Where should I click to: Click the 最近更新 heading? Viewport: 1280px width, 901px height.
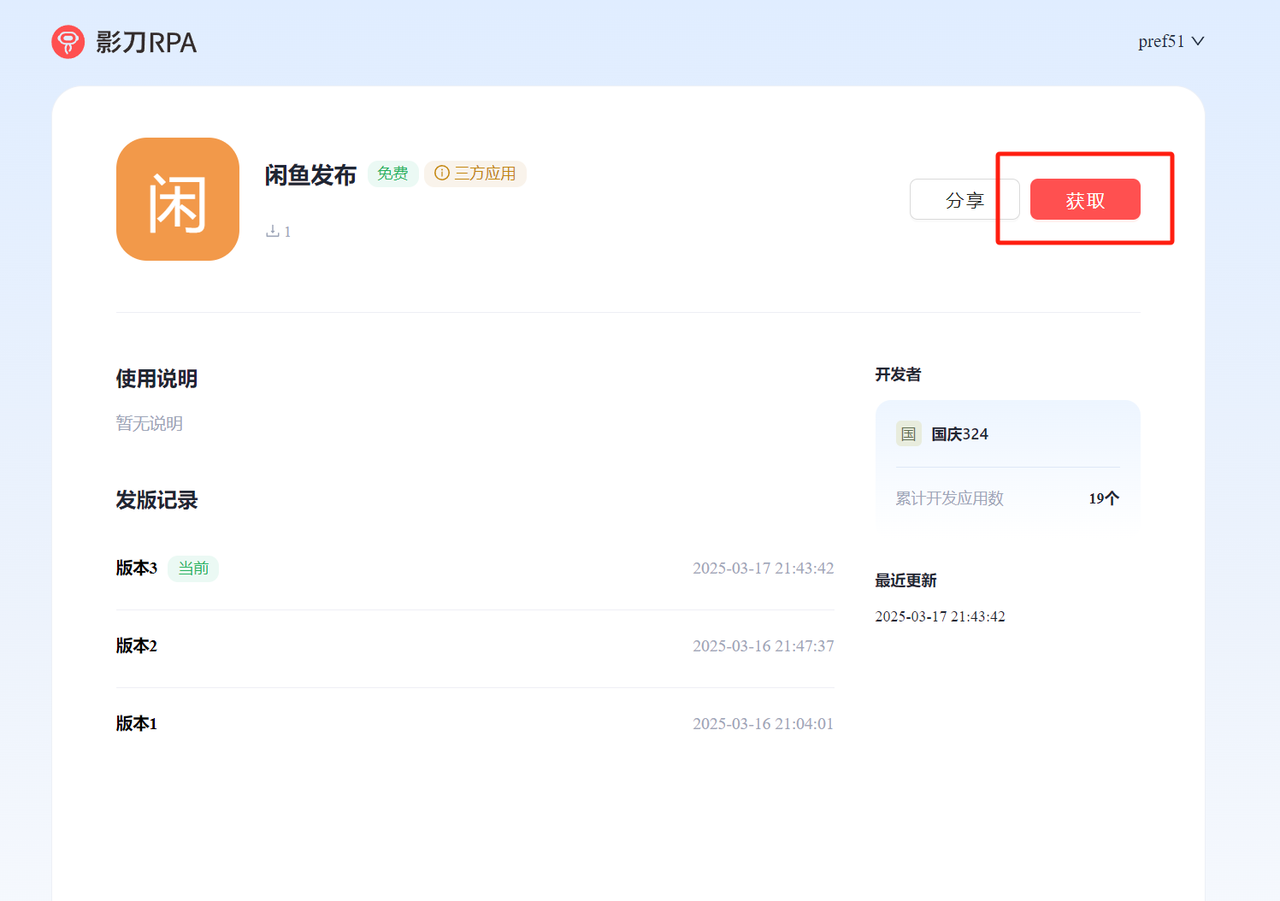tap(906, 580)
